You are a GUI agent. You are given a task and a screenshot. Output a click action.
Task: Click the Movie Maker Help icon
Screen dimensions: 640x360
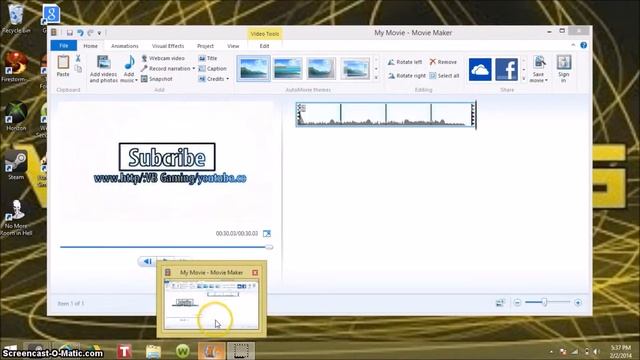click(x=584, y=45)
